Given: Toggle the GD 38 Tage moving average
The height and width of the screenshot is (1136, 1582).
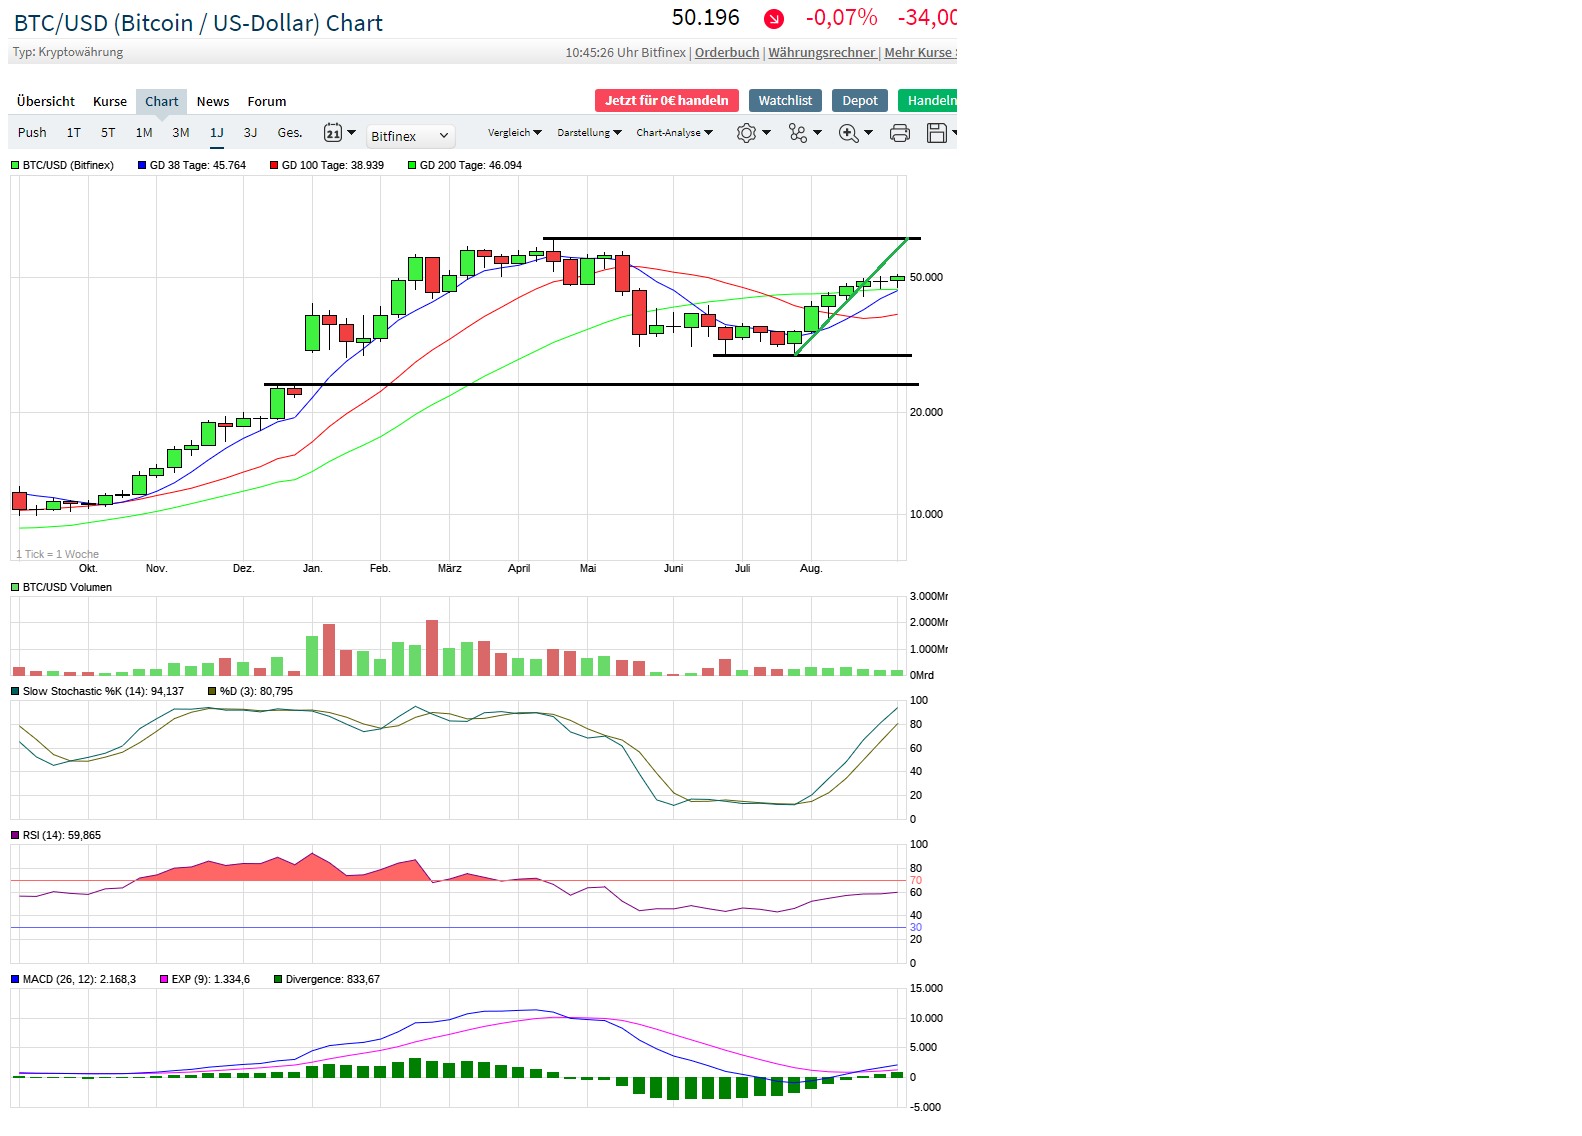Looking at the screenshot, I should (x=142, y=166).
